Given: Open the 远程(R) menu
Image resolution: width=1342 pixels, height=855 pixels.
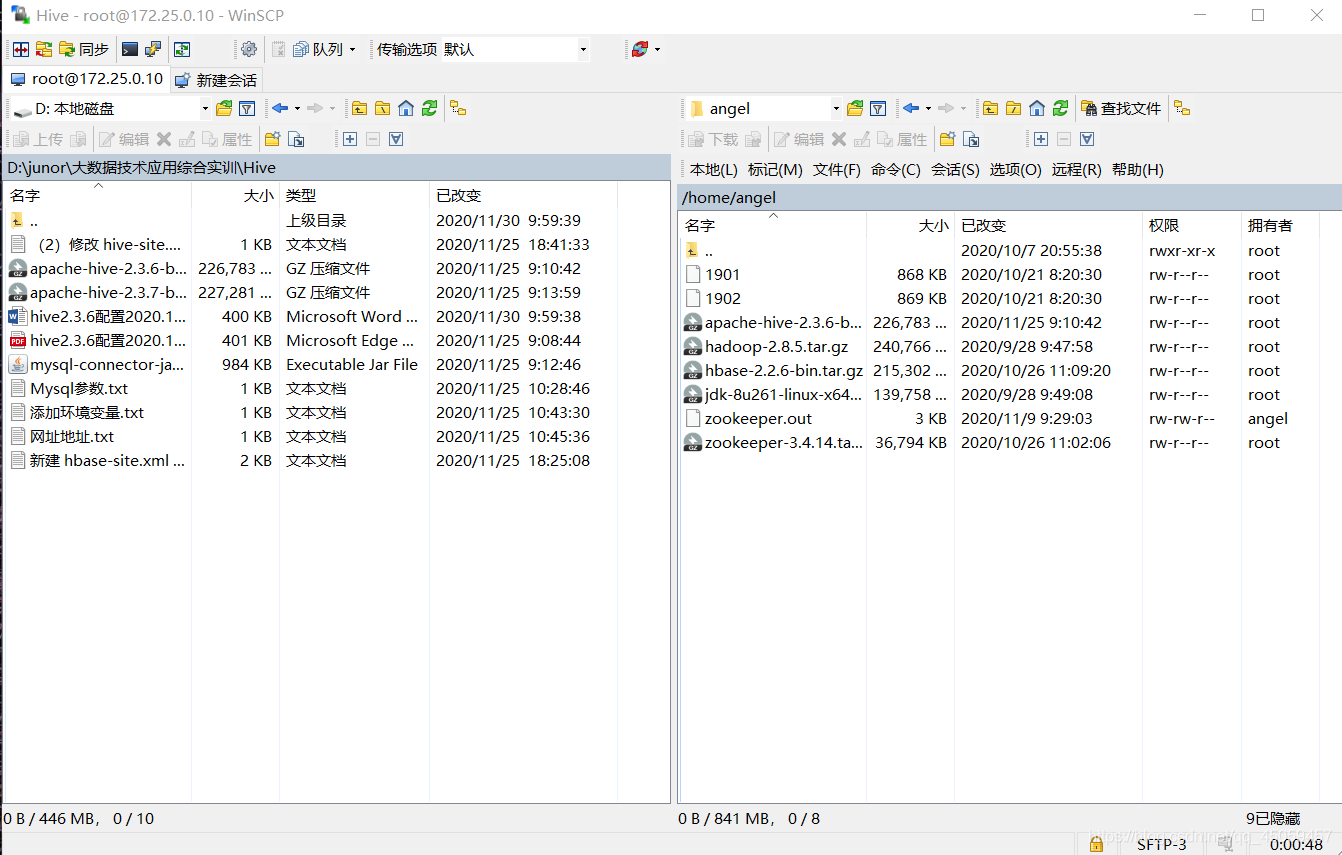Looking at the screenshot, I should point(1076,170).
